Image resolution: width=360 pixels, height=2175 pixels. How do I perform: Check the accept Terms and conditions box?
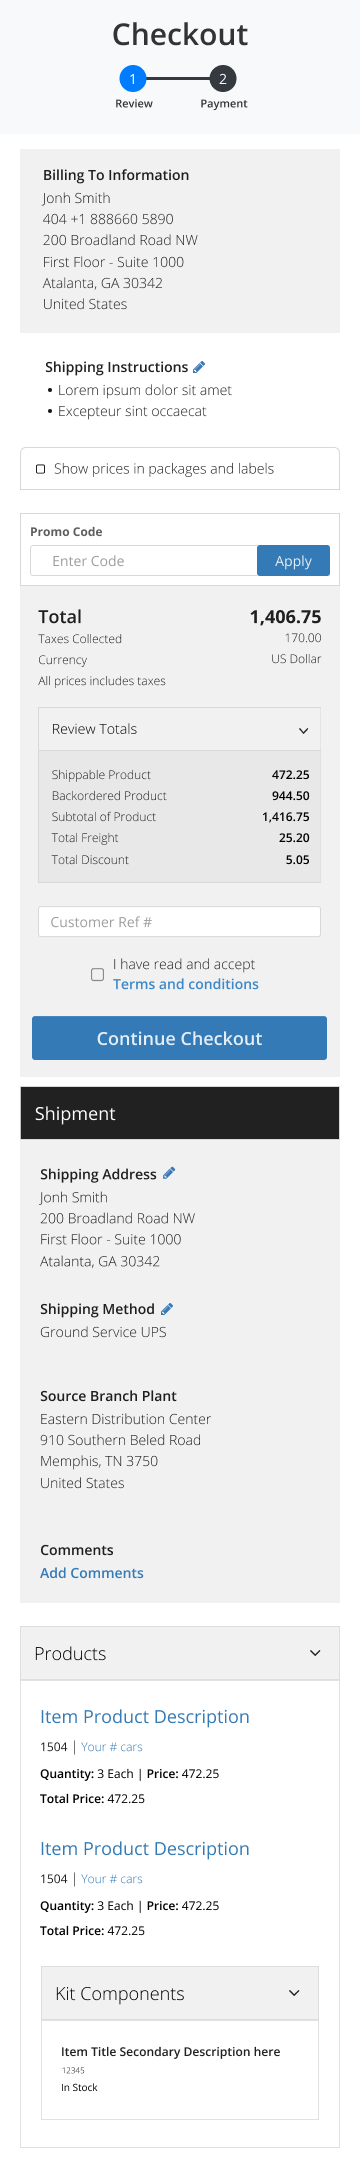coord(97,974)
